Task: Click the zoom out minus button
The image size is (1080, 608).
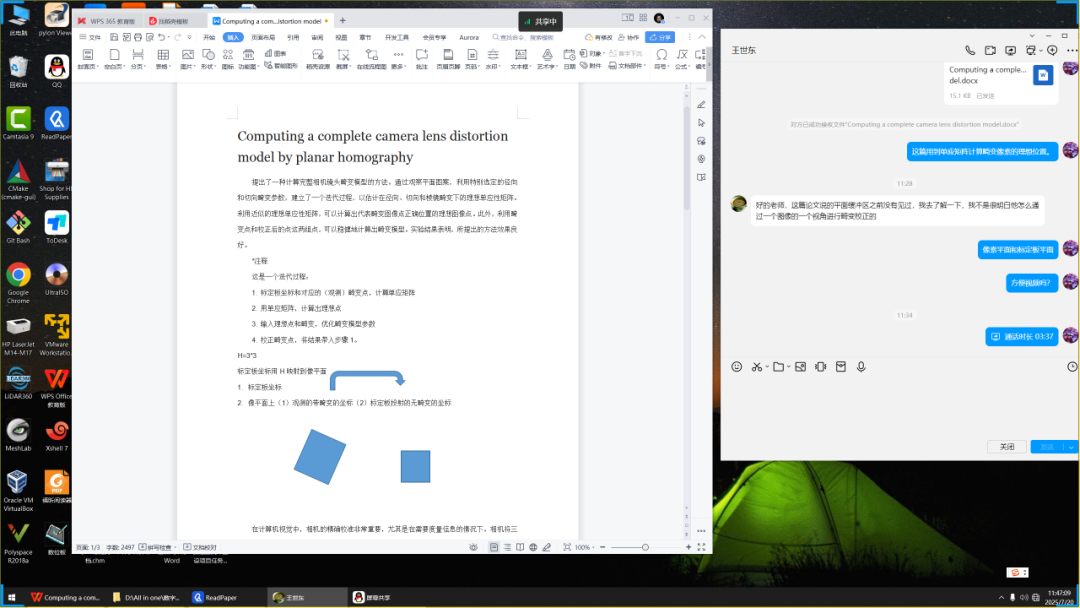Action: tap(603, 547)
